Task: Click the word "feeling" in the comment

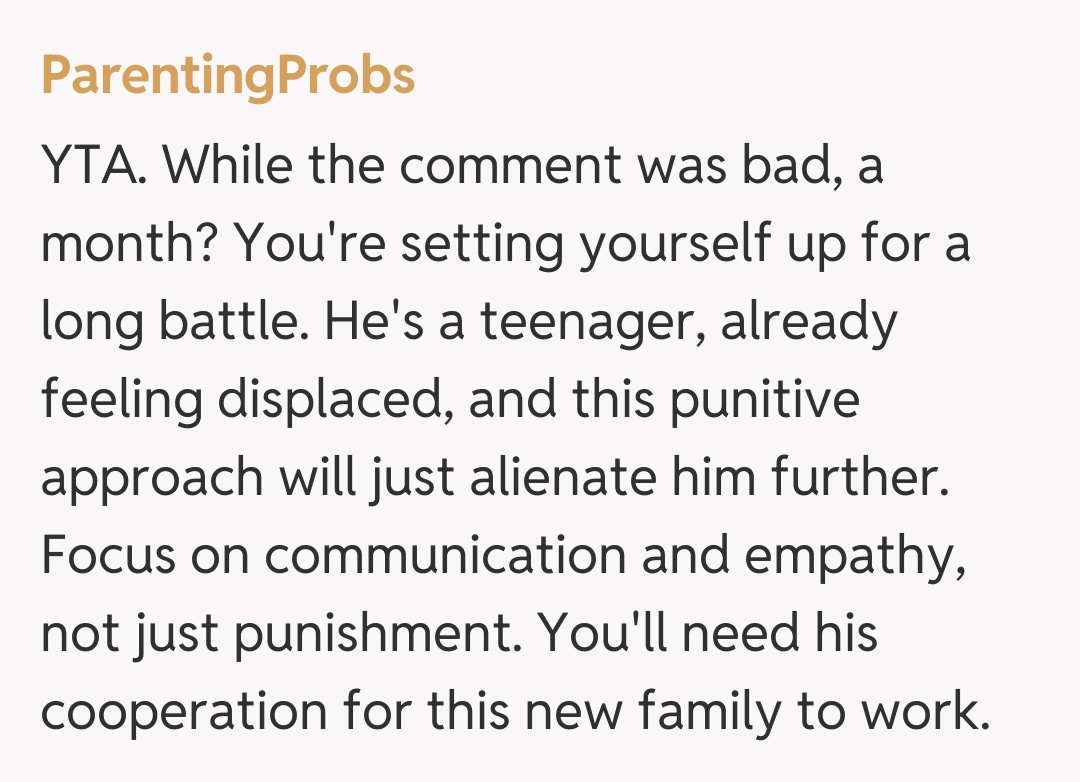Action: click(120, 400)
